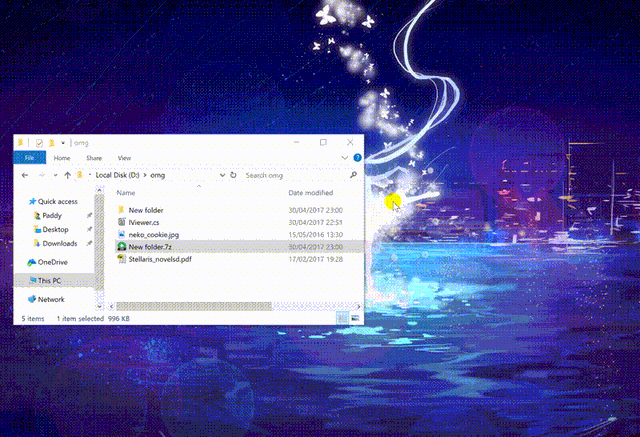The width and height of the screenshot is (640, 437).
Task: Open the File ribbon tab
Action: pyautogui.click(x=29, y=158)
